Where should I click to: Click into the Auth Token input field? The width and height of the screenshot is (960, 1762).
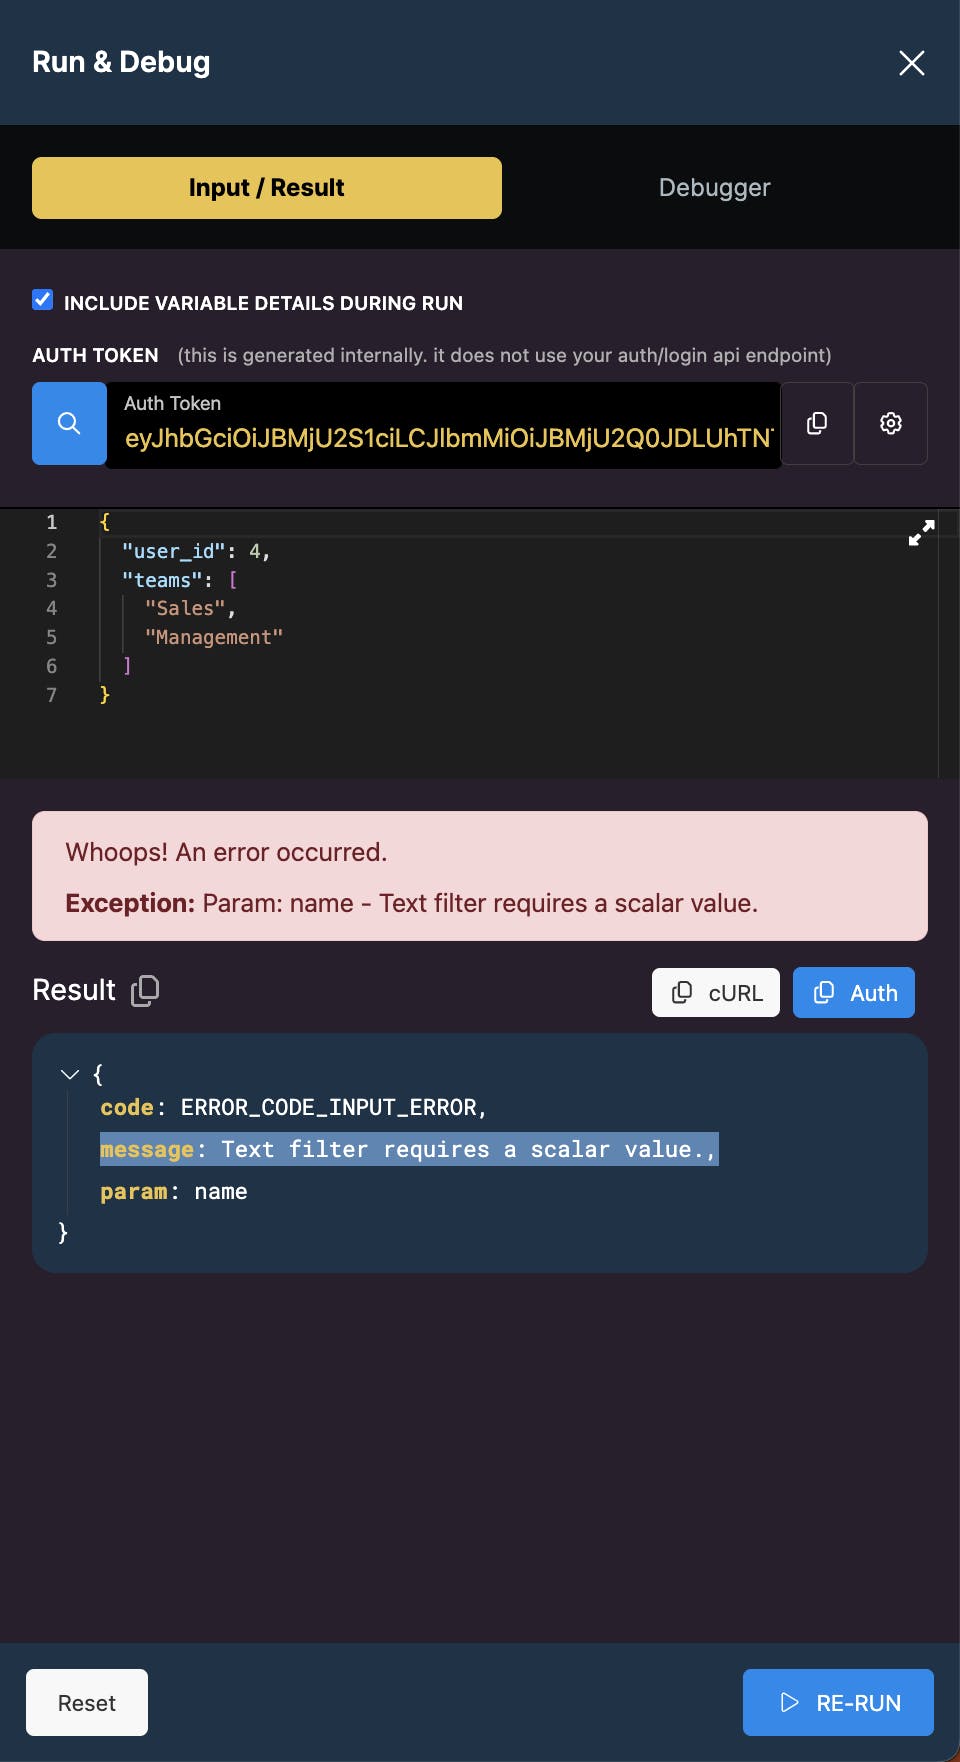click(444, 425)
